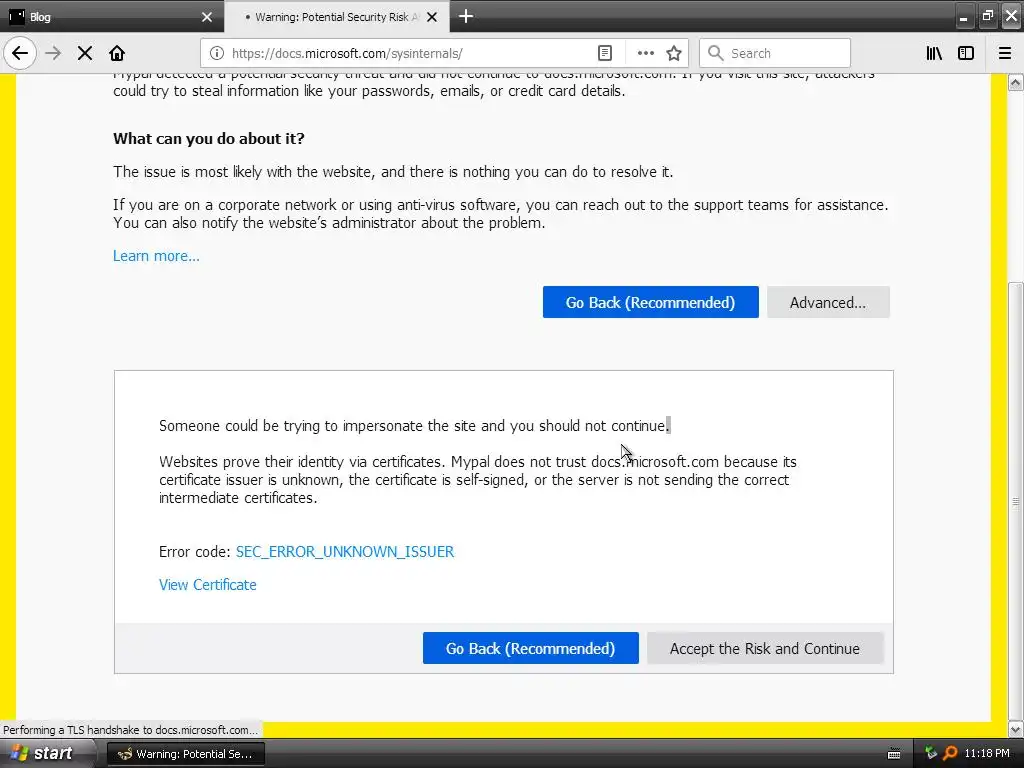Minimize the browser window
The image size is (1024, 768).
[x=963, y=17]
